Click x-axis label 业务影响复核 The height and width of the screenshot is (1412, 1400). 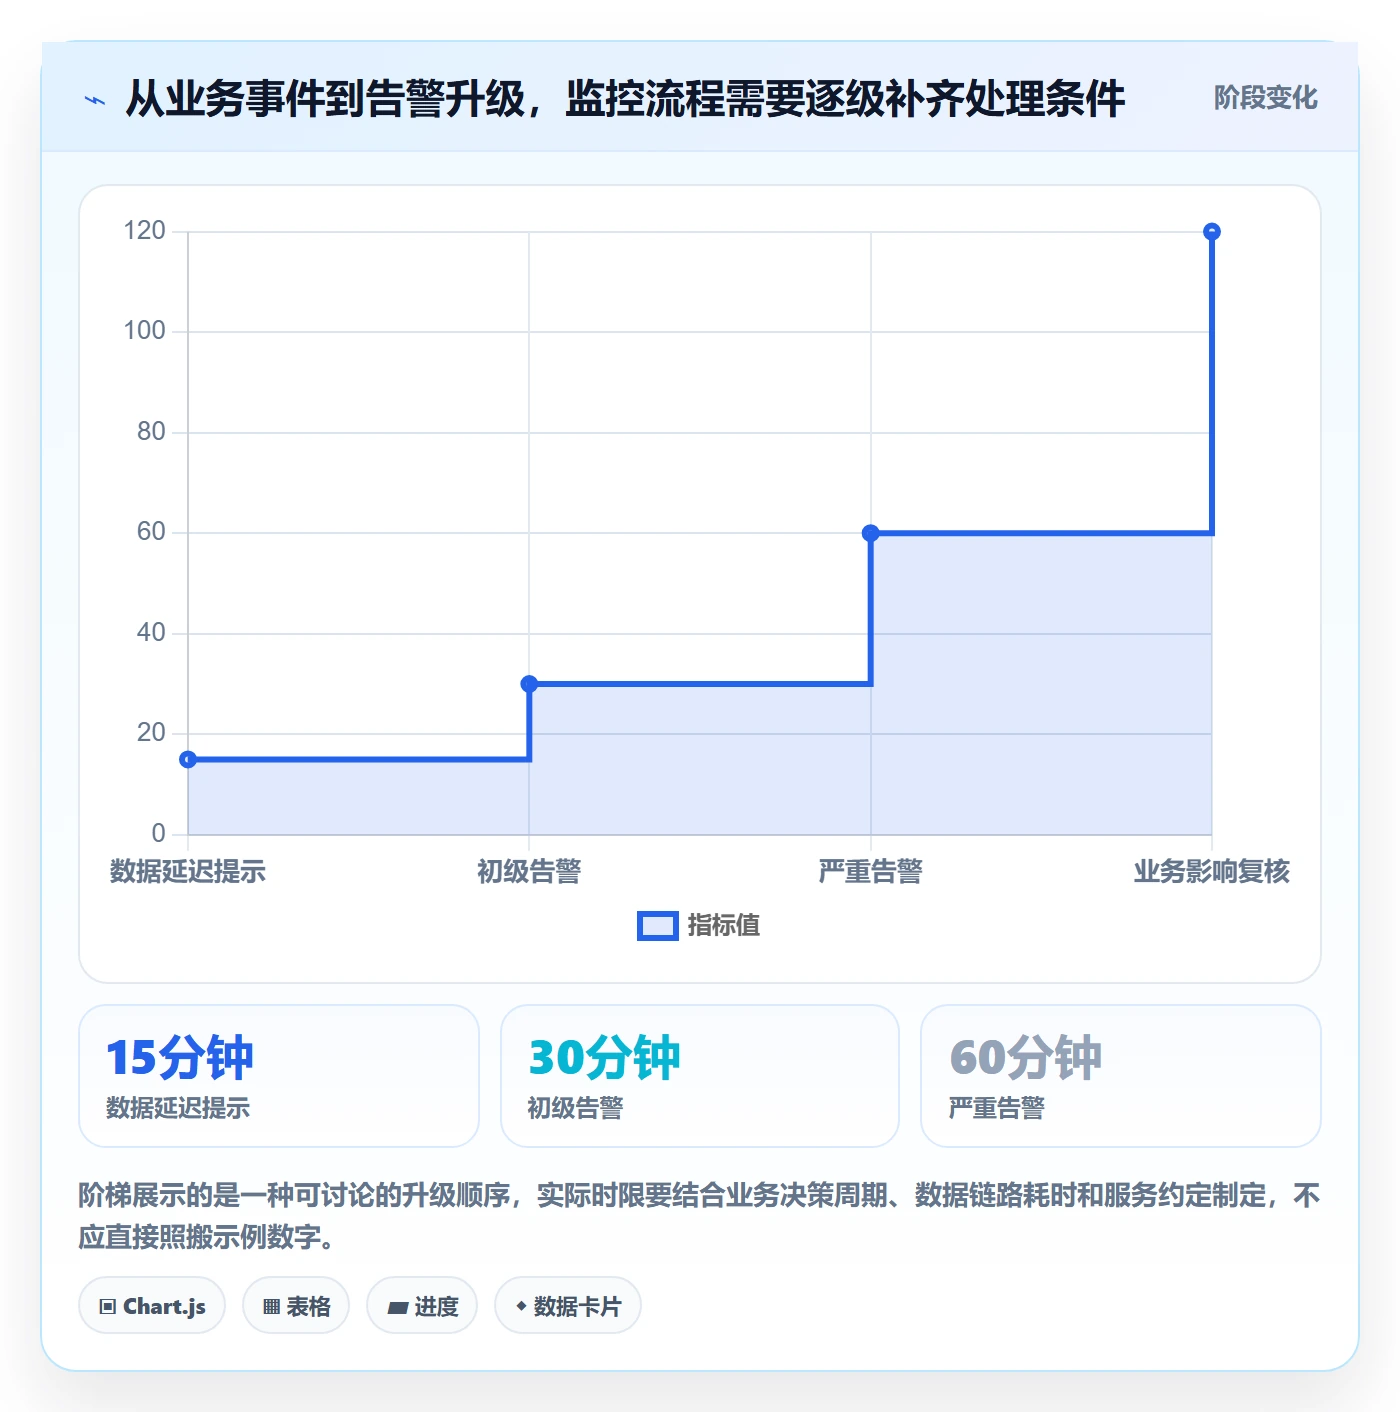[x=1212, y=871]
